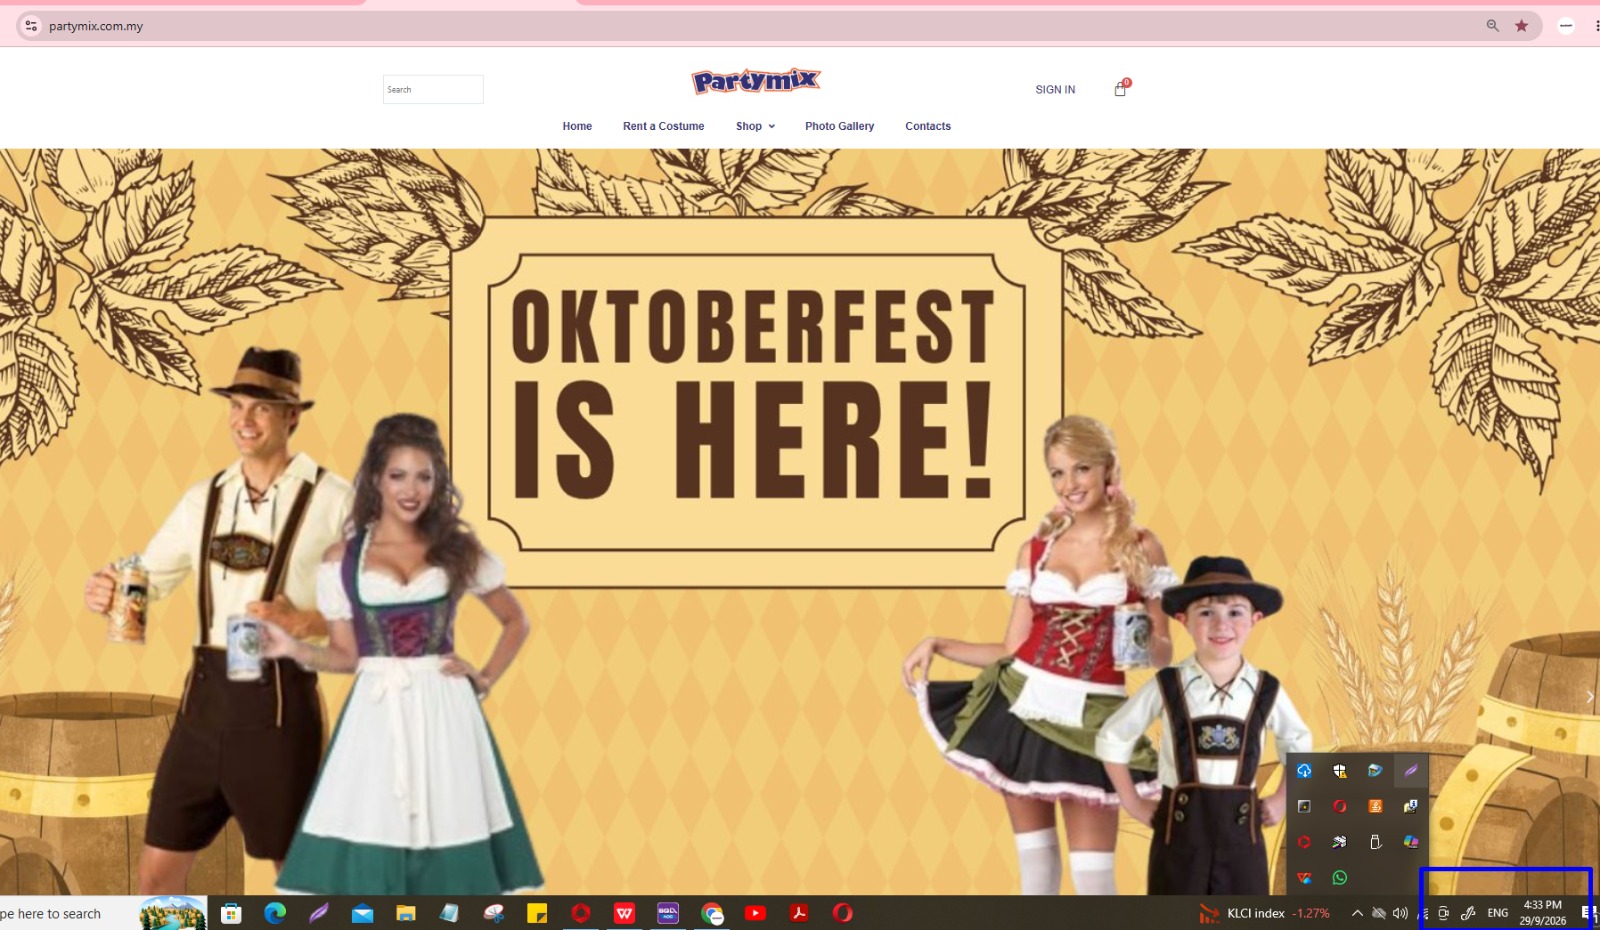Click Java update icon in tray
Screen dimensions: 1600x930
[x=1375, y=806]
